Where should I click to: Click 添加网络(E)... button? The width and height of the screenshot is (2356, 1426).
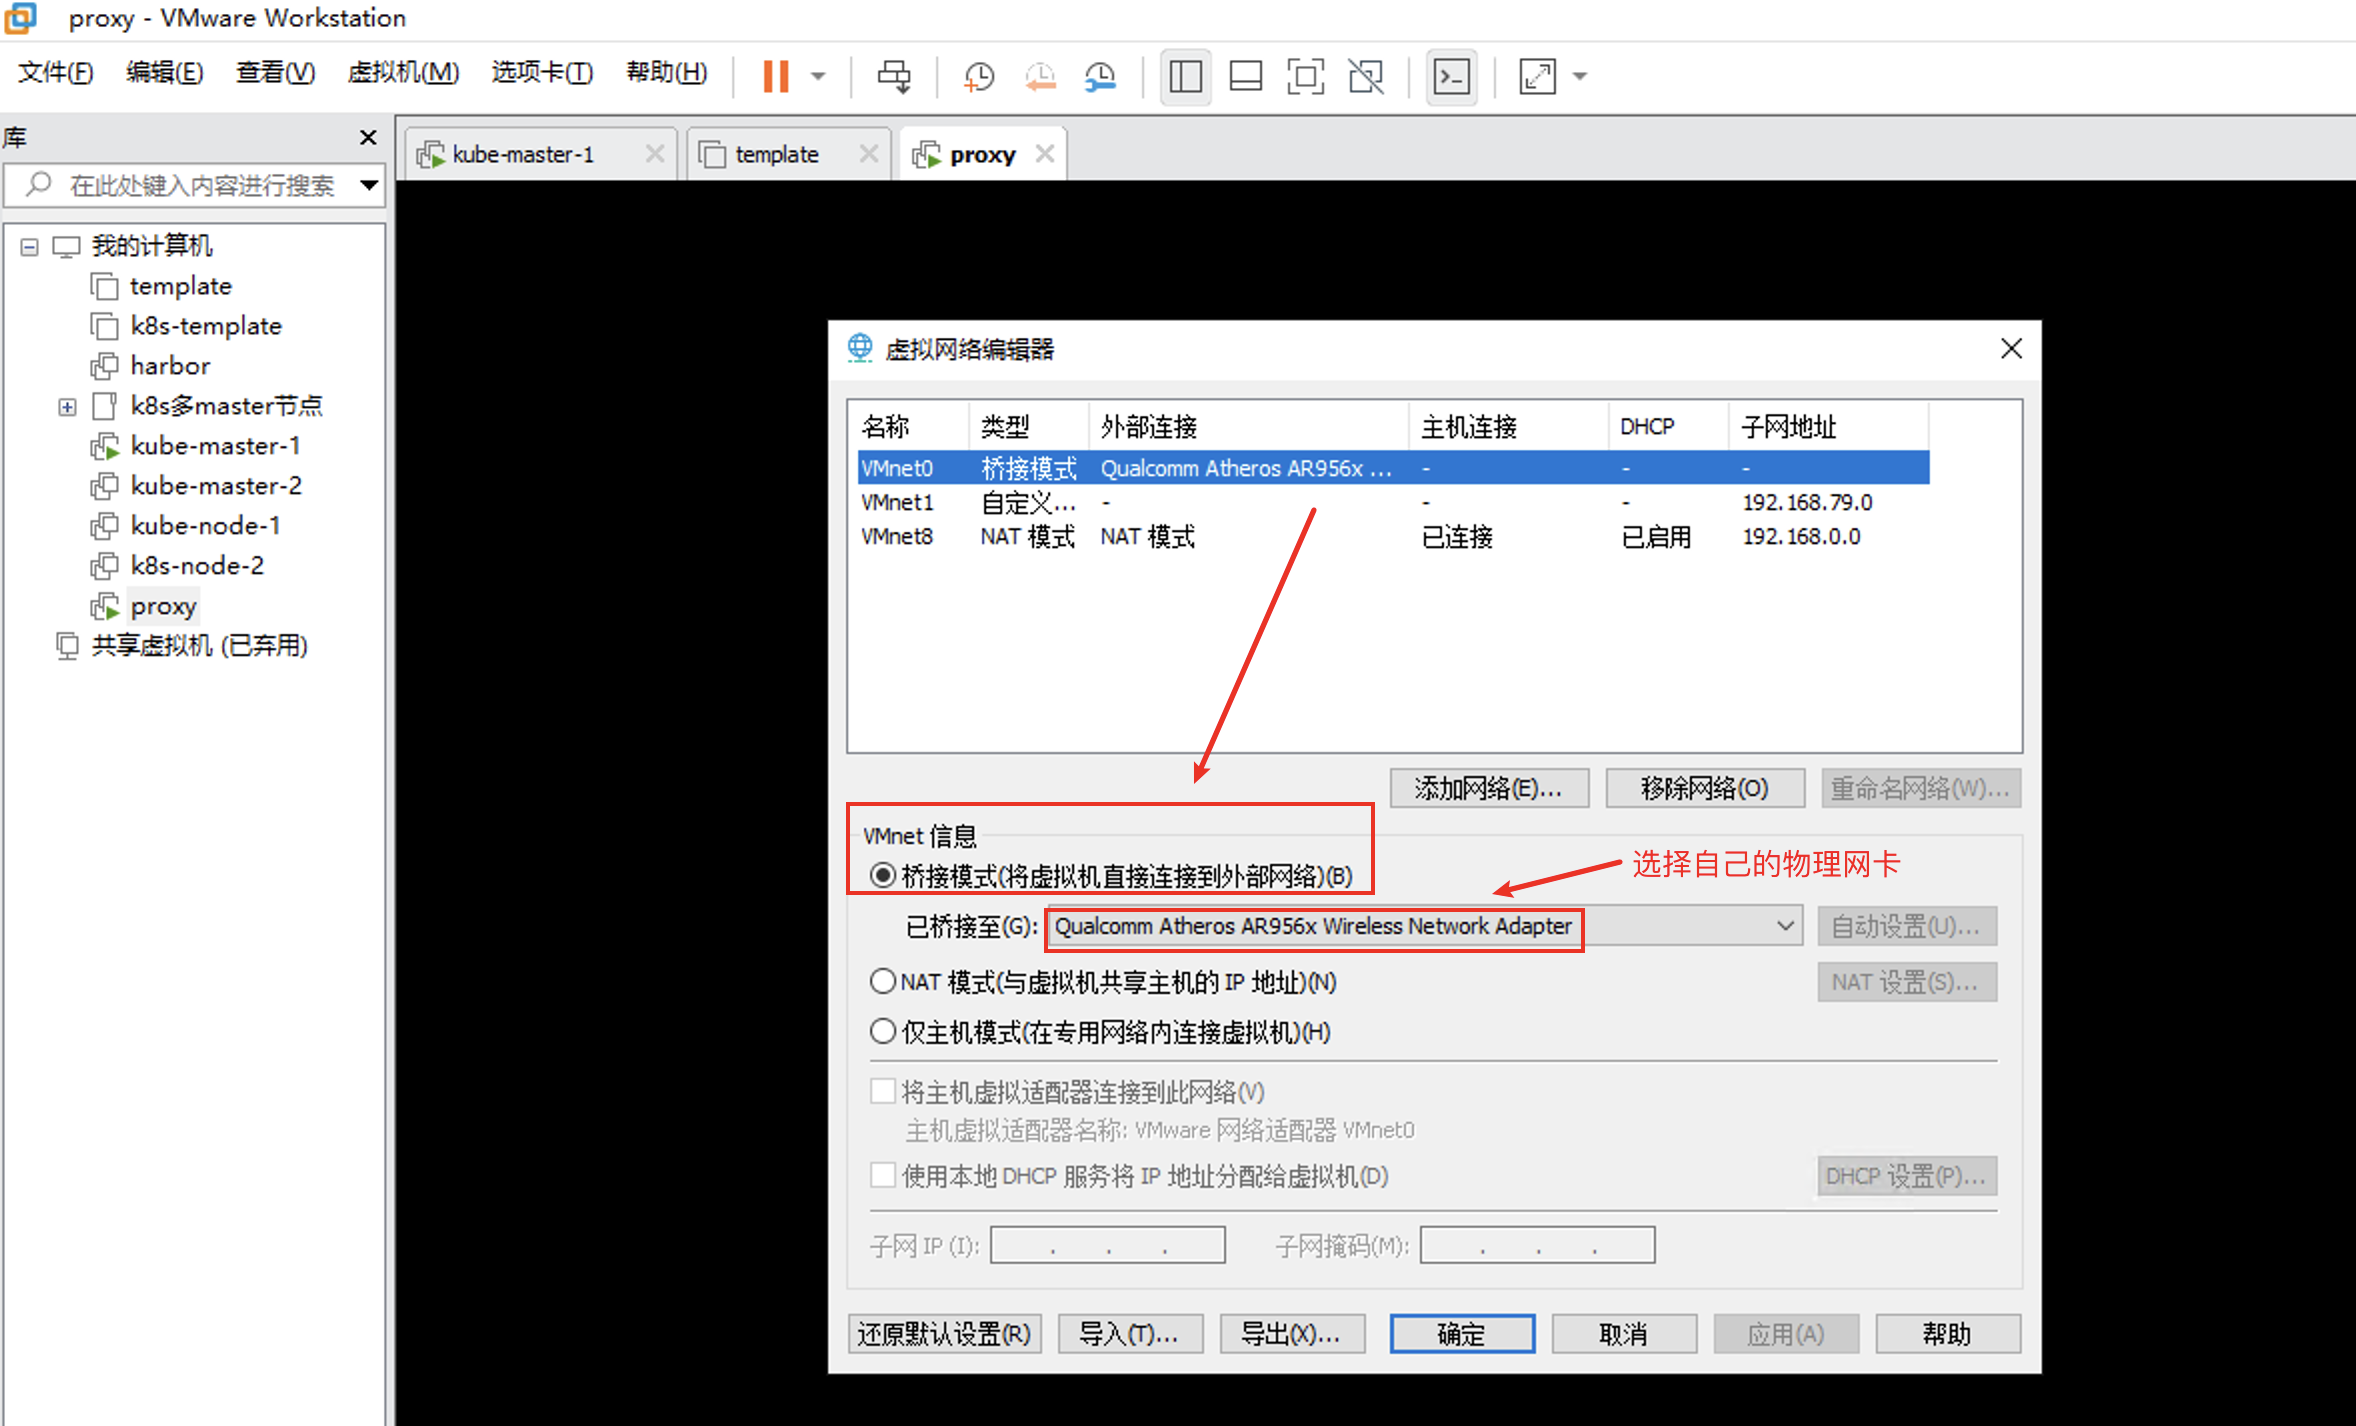[1489, 788]
